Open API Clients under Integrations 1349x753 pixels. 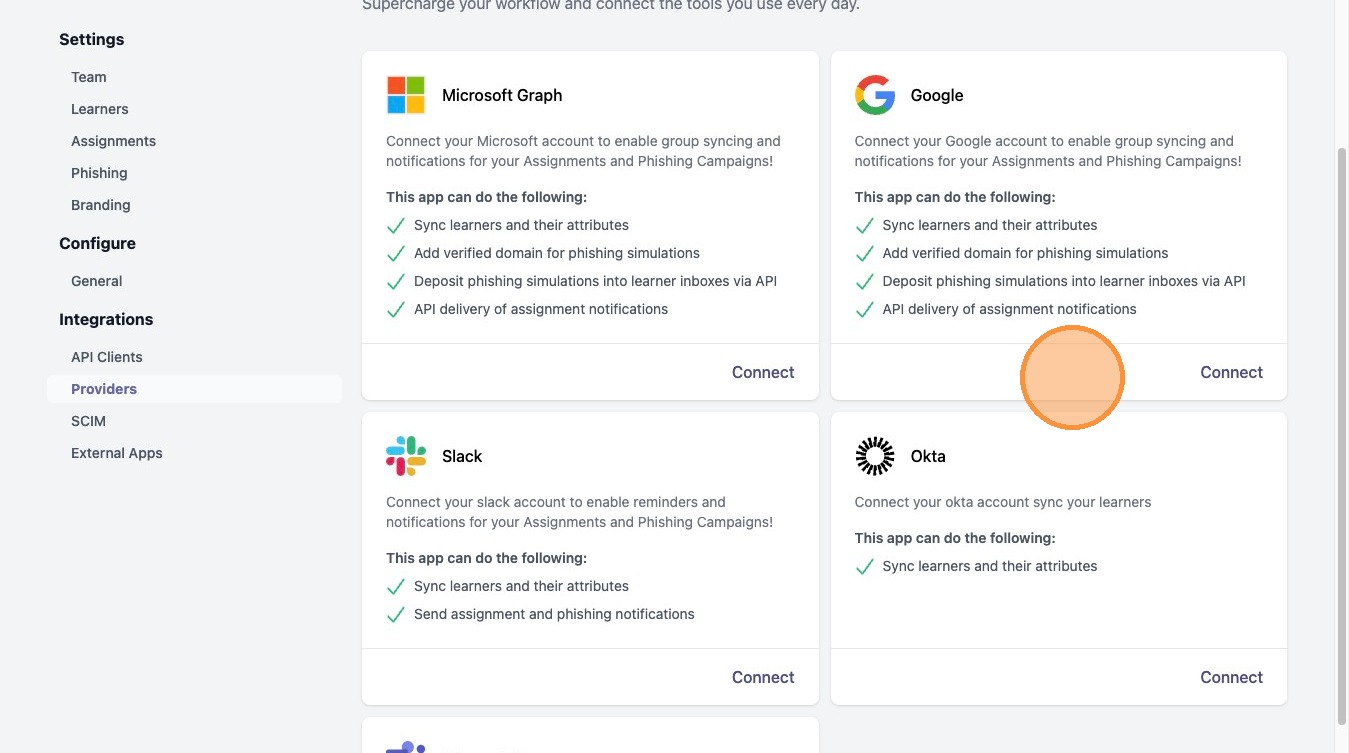tap(107, 357)
